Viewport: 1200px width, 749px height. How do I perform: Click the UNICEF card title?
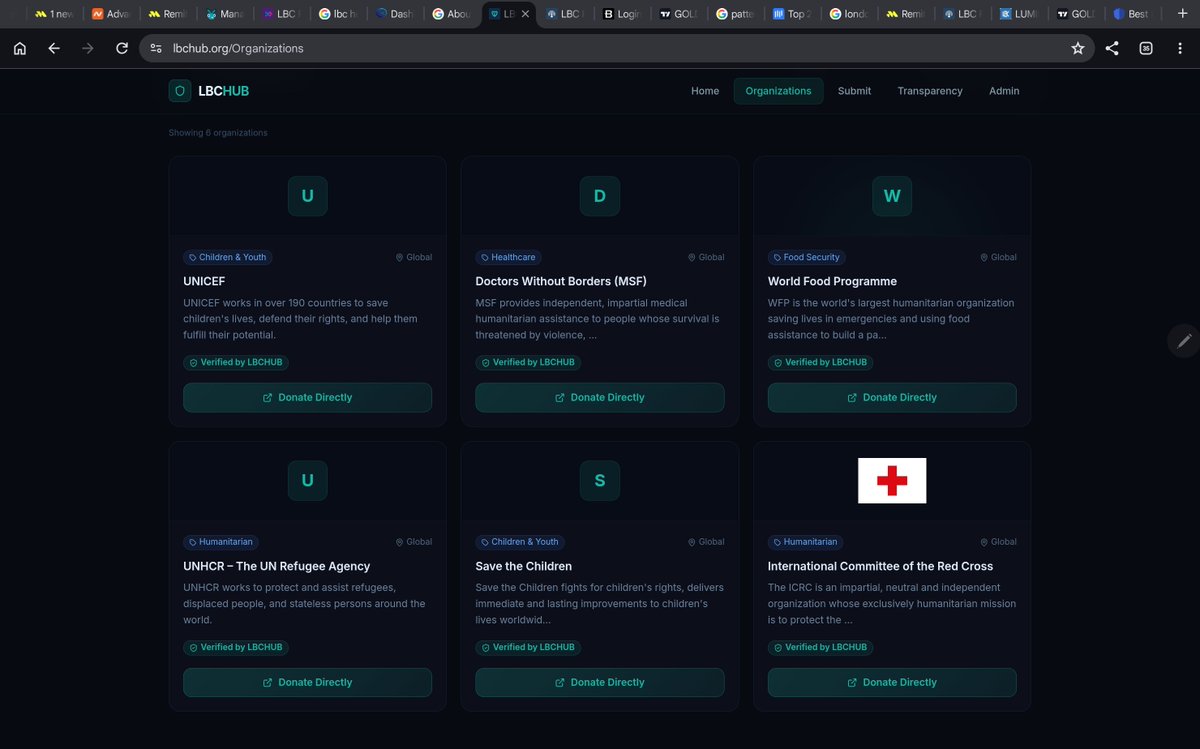click(x=206, y=281)
